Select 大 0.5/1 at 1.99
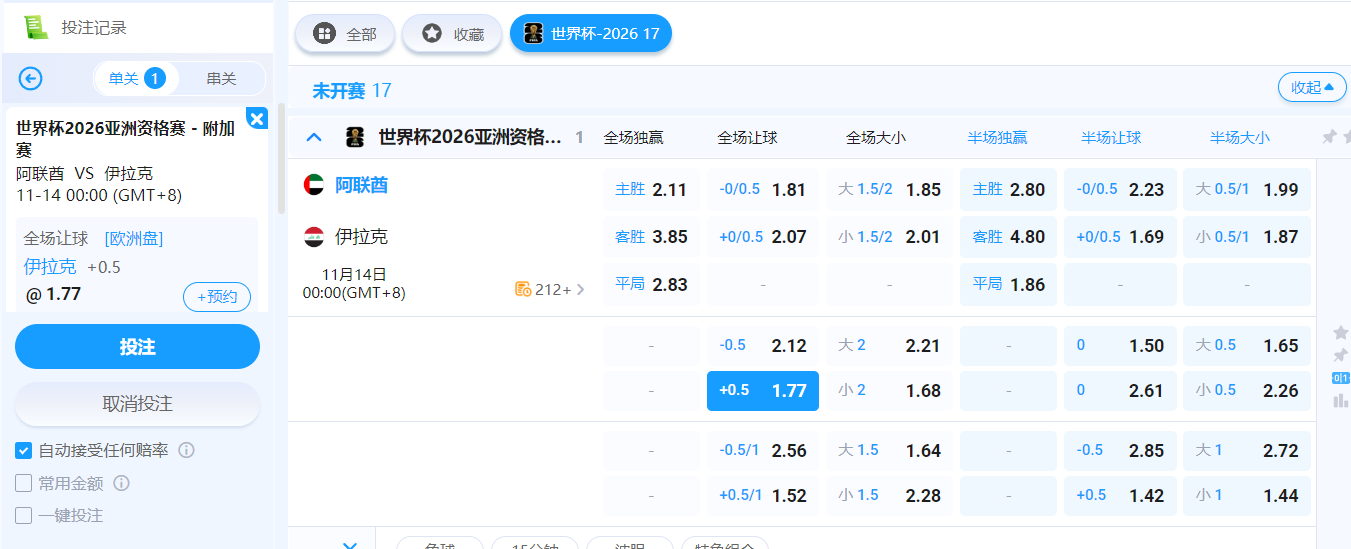The height and width of the screenshot is (549, 1351). 1247,189
